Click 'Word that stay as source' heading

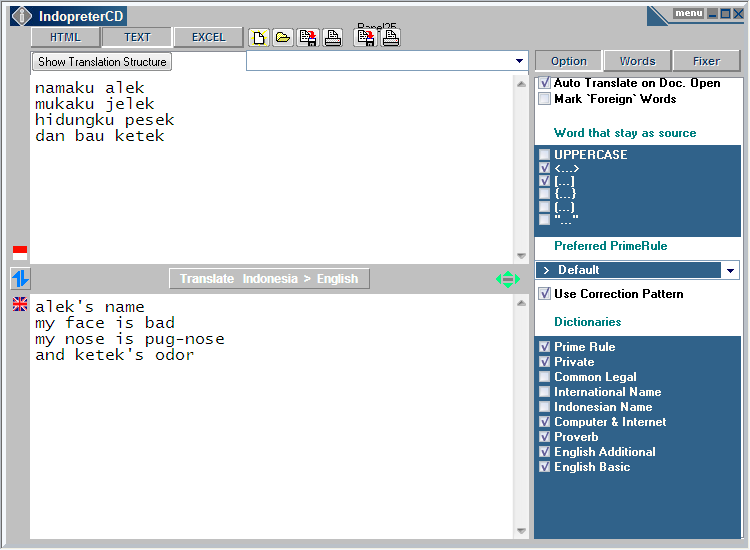click(625, 133)
